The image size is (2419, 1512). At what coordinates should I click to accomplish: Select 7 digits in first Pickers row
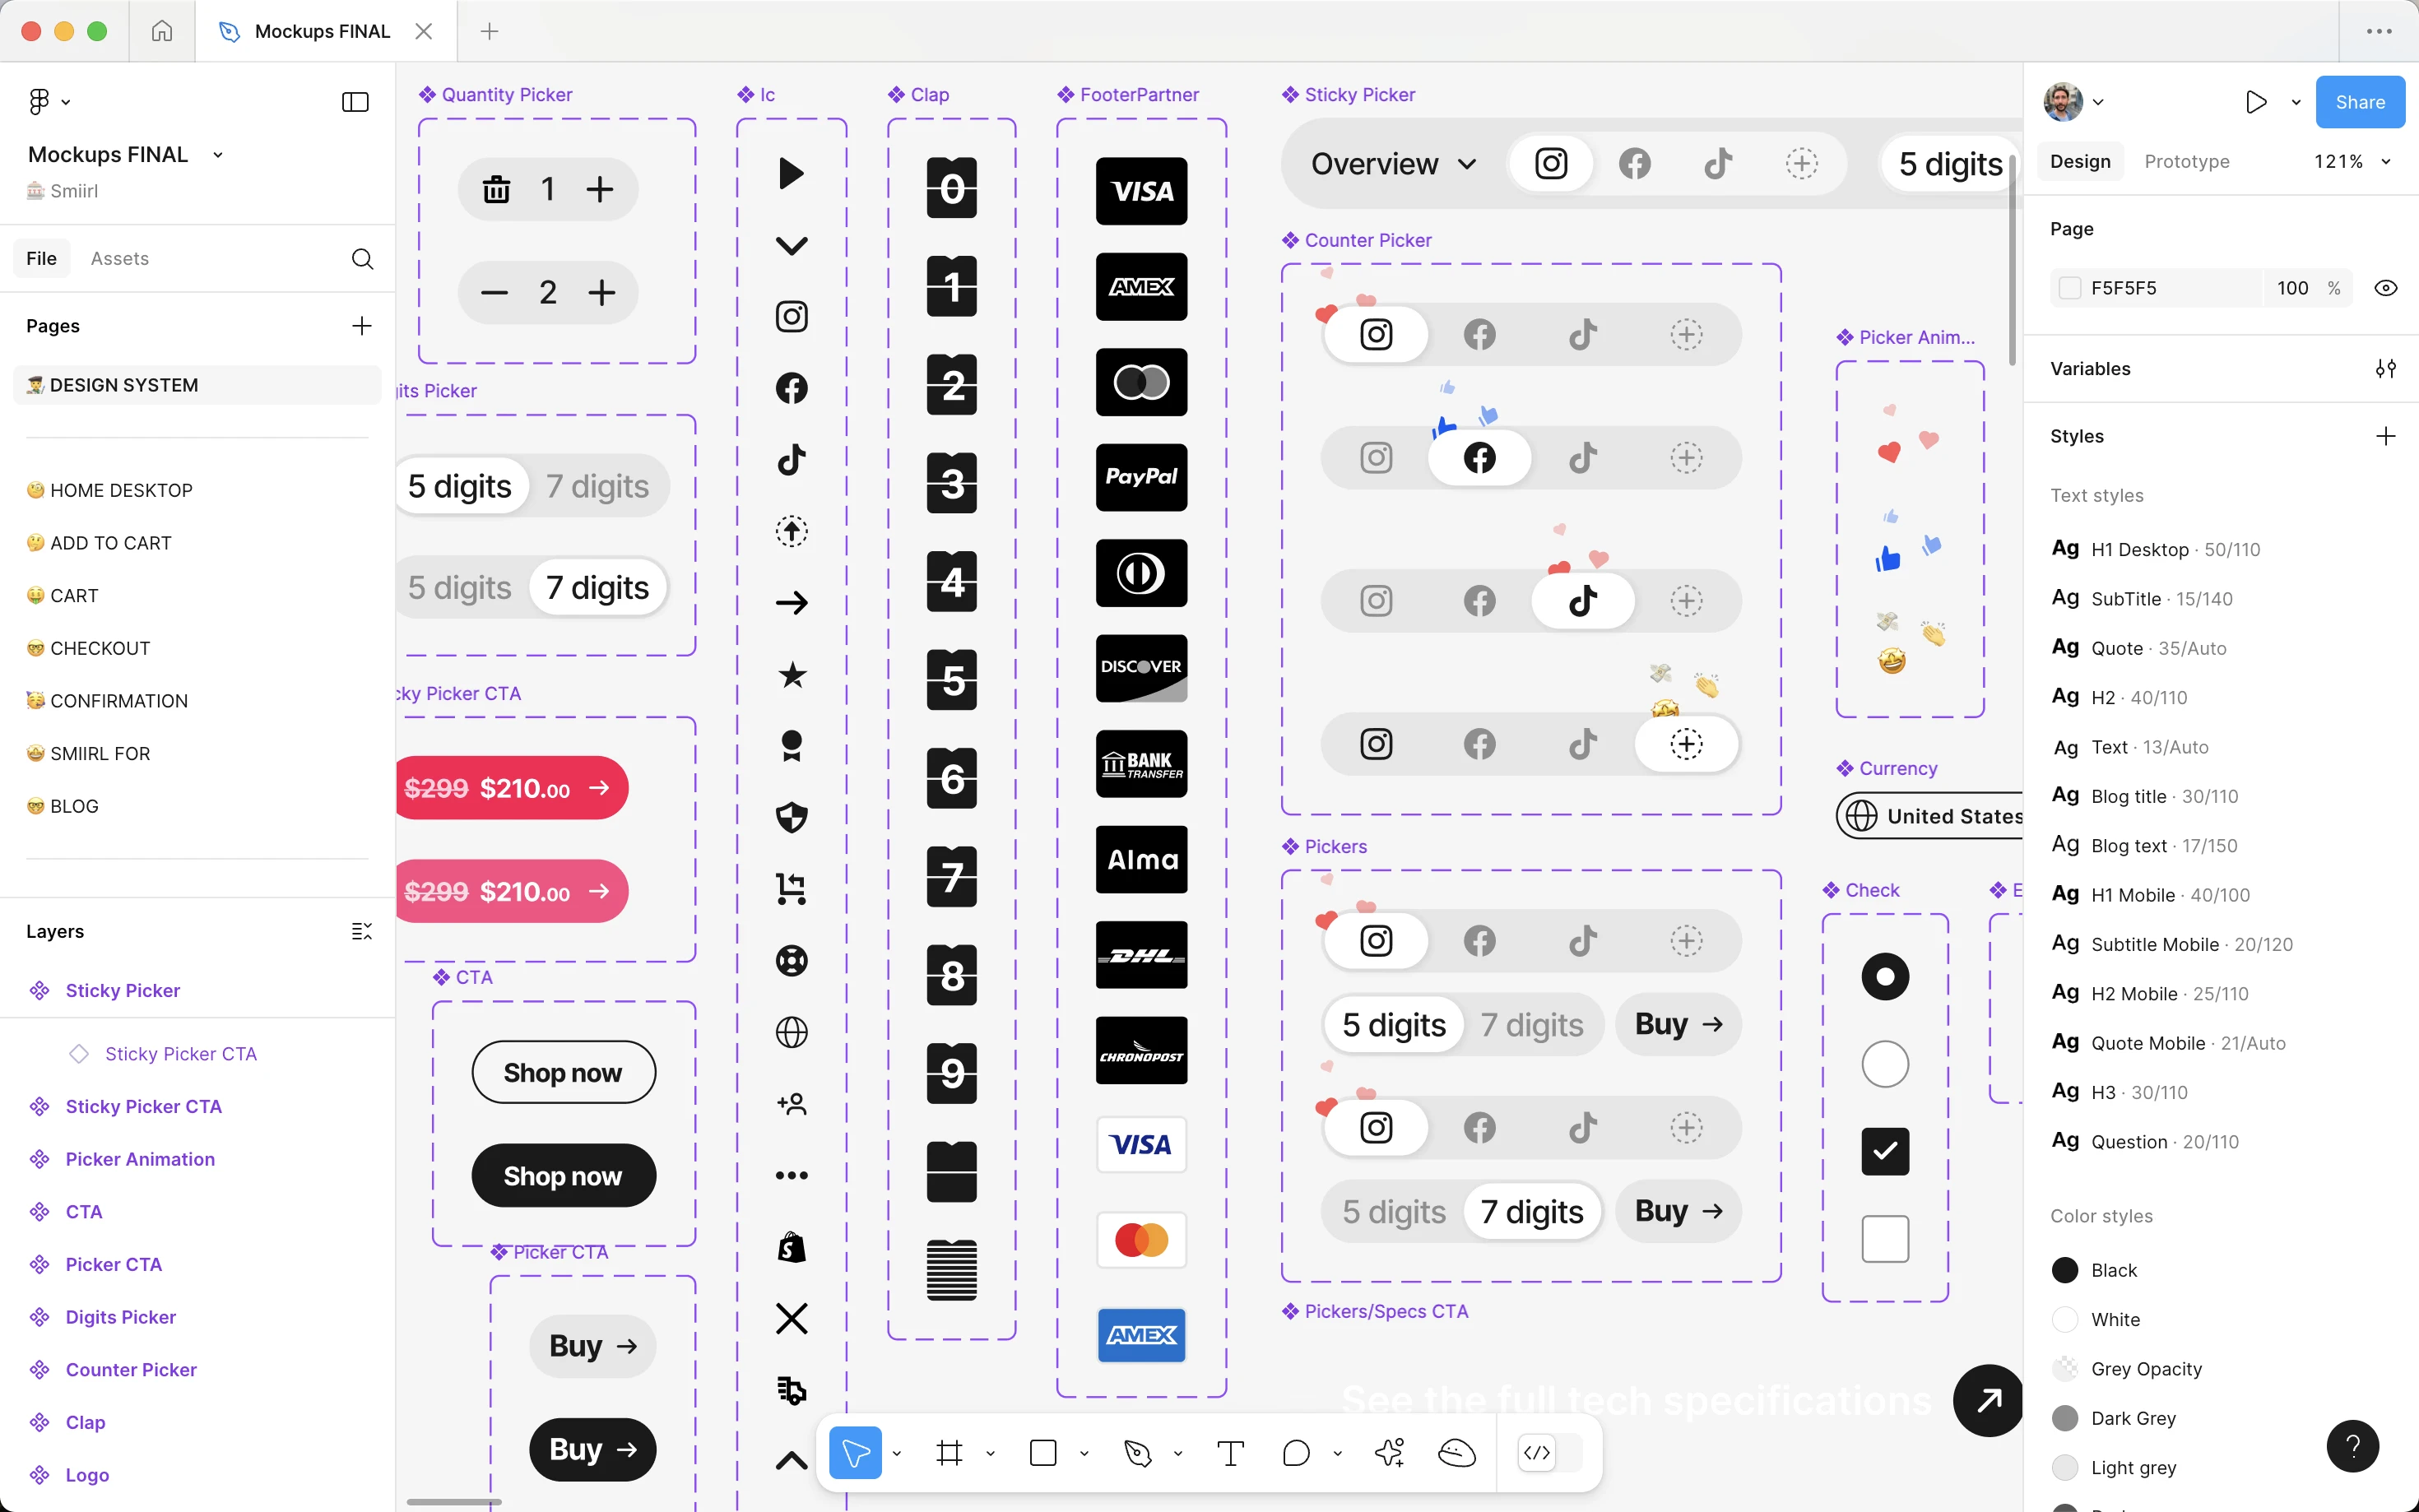1532,1025
